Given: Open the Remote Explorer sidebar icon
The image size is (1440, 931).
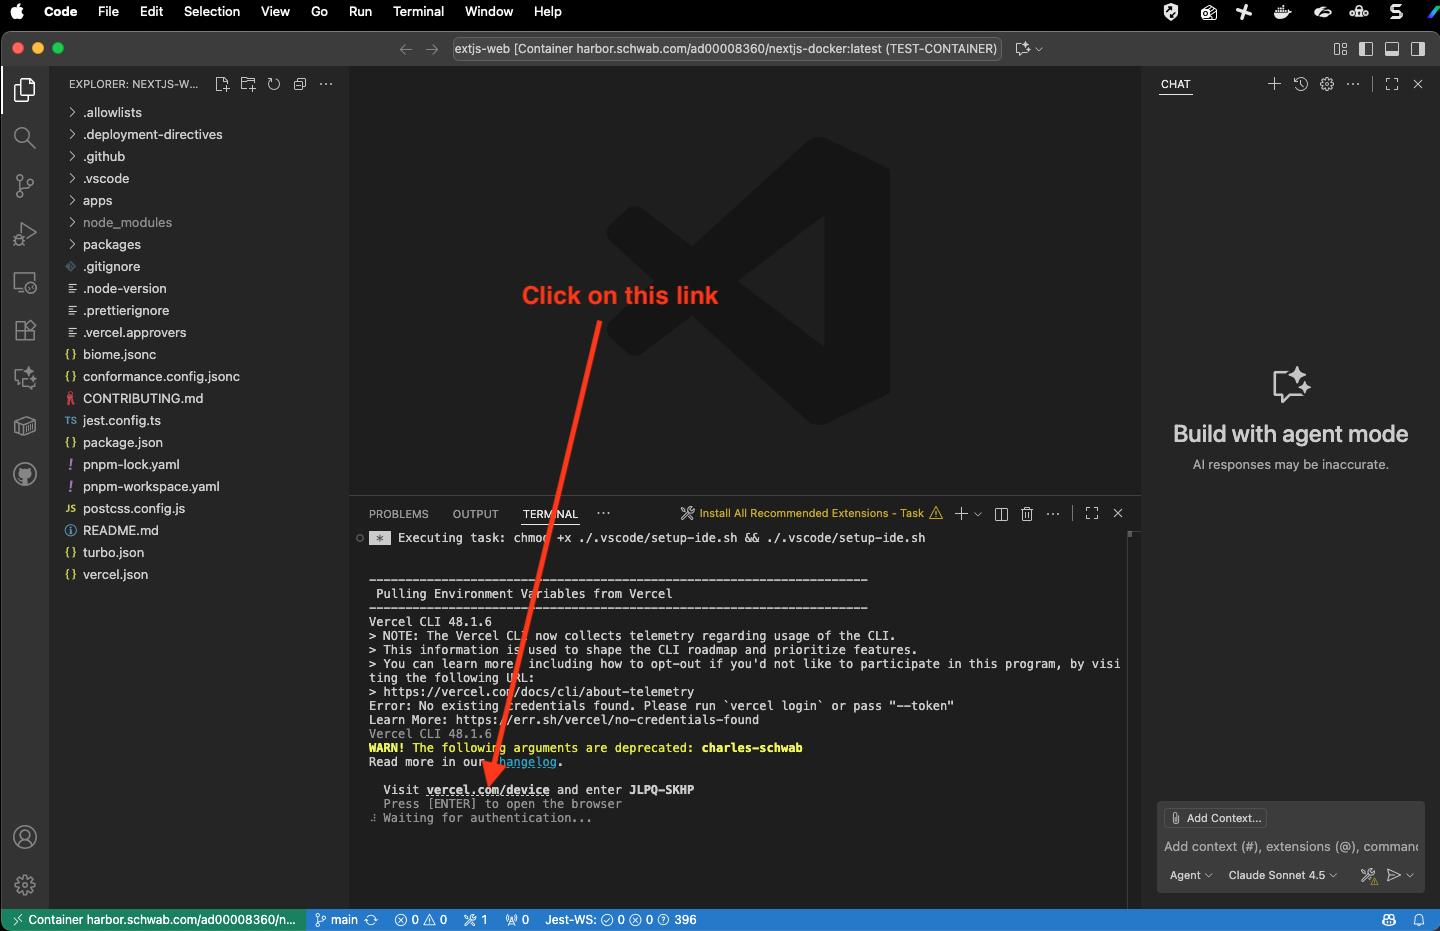Looking at the screenshot, I should point(25,282).
